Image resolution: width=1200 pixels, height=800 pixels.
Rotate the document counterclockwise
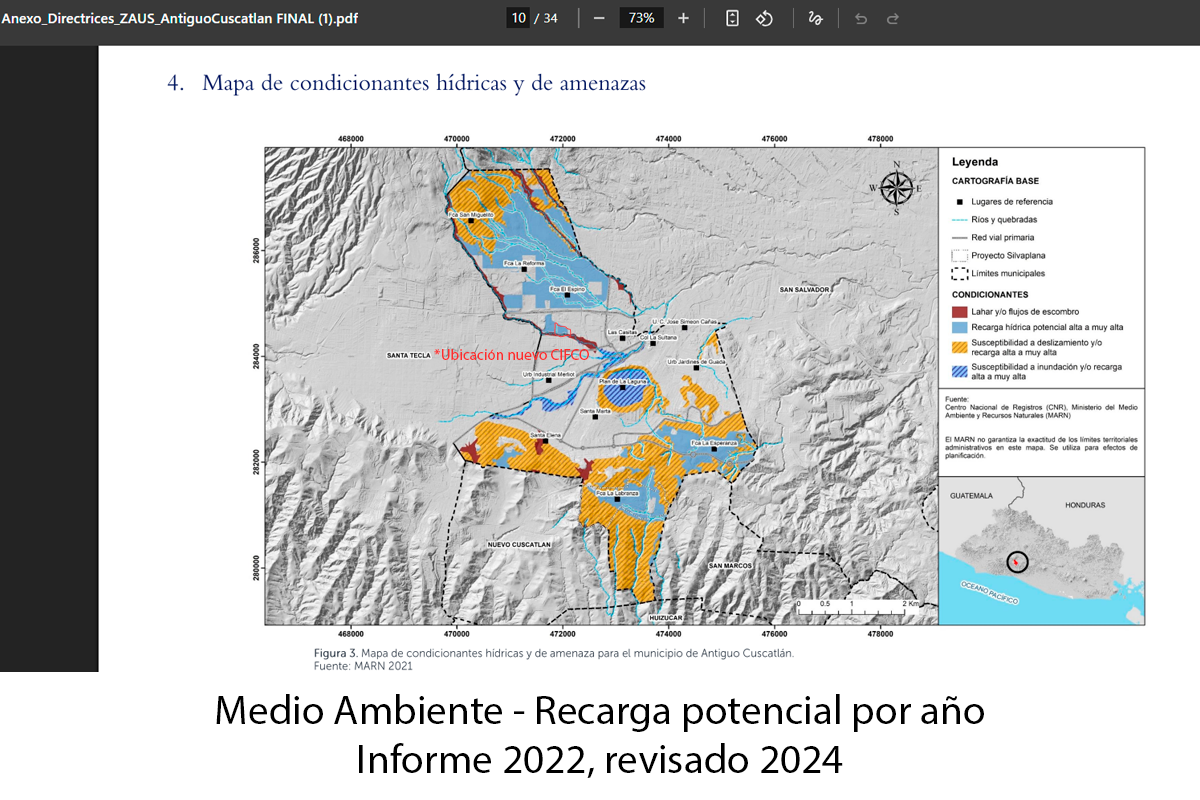click(x=764, y=18)
